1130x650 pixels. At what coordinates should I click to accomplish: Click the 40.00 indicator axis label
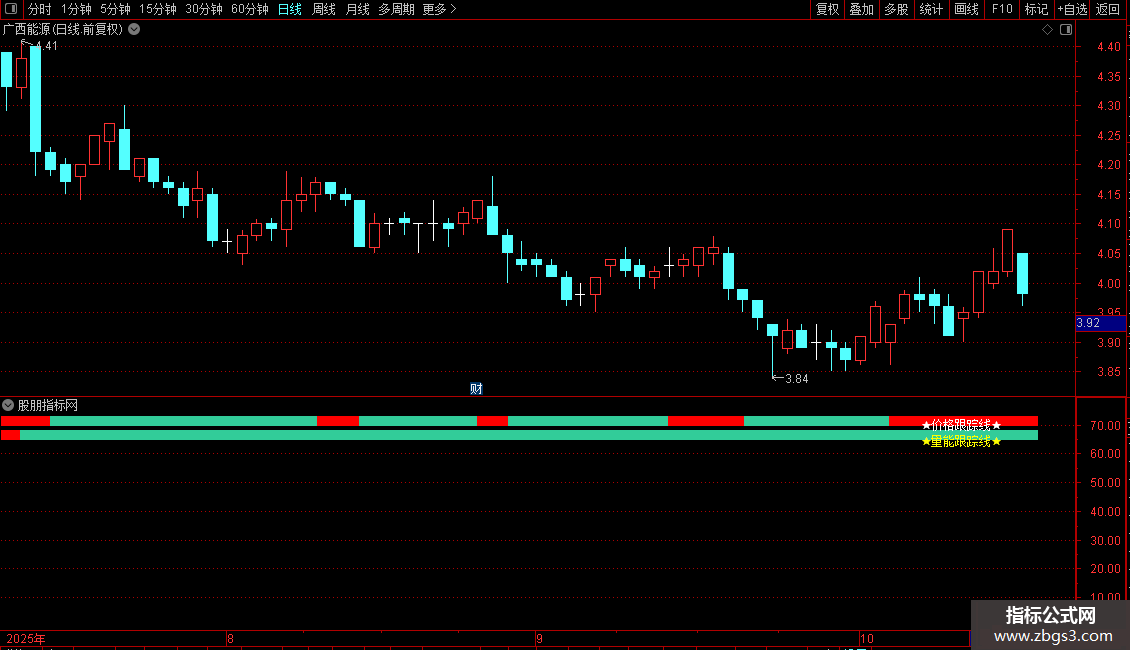point(1105,512)
